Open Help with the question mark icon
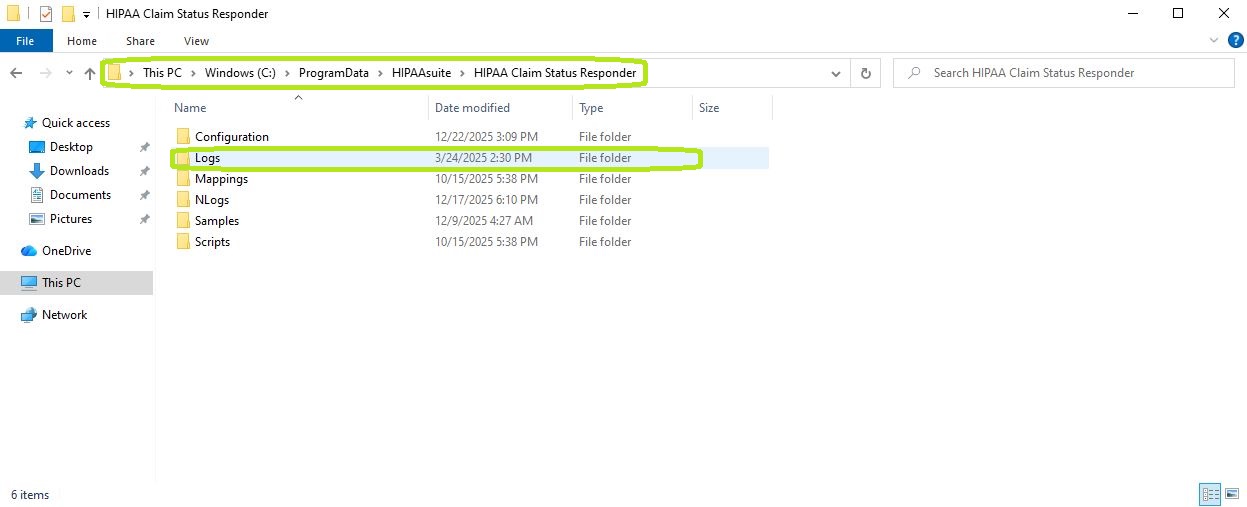 point(1235,41)
